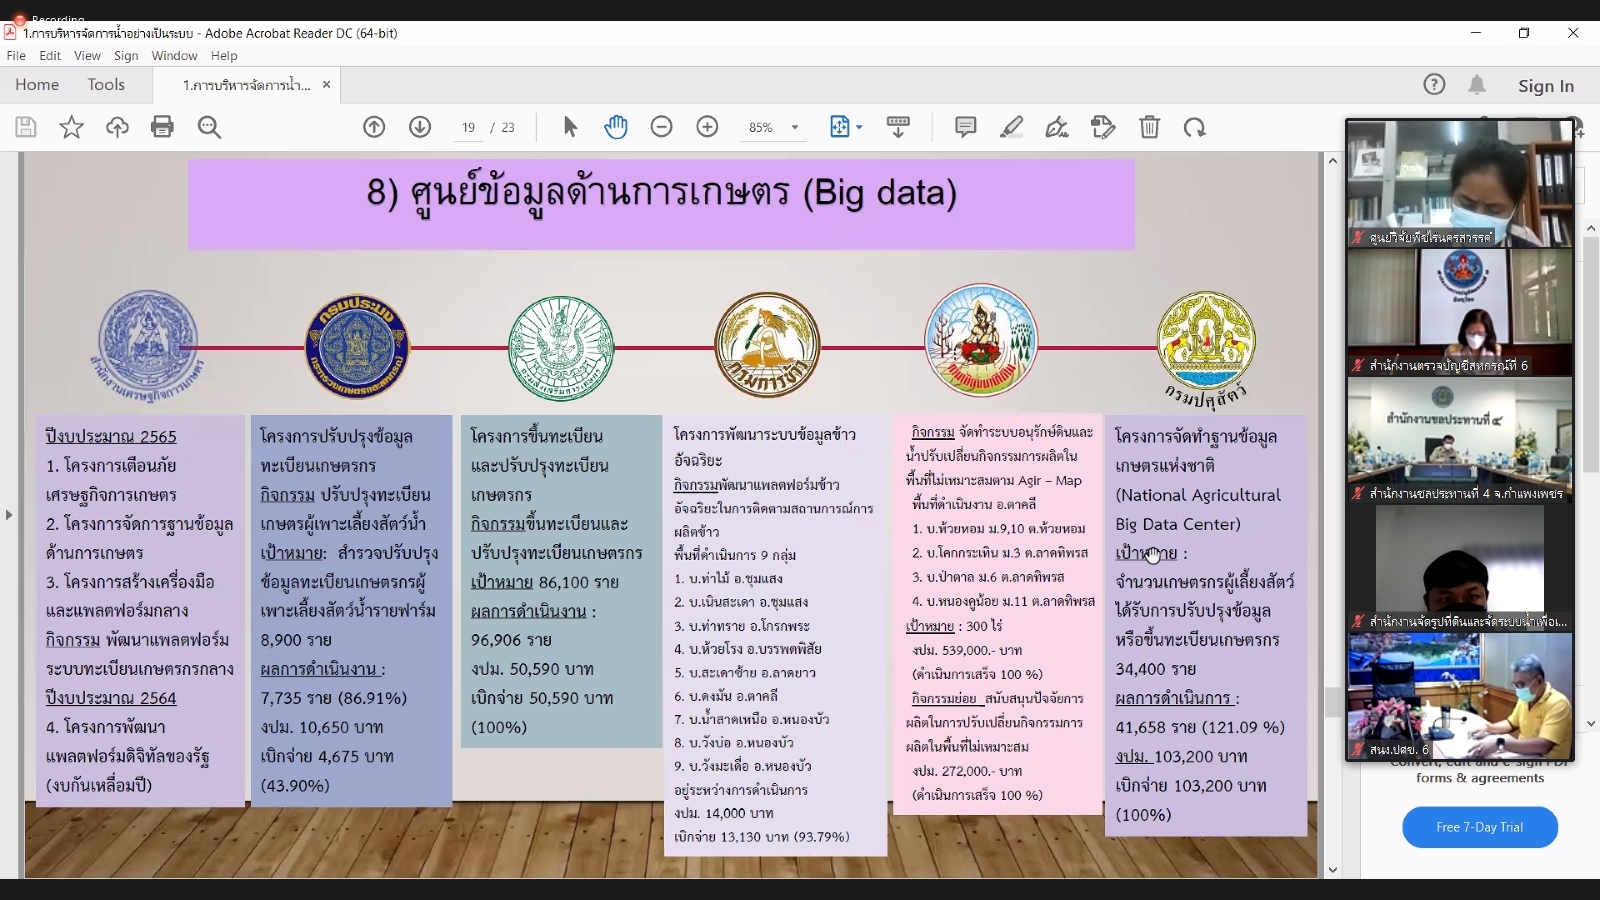Switch to Home tab
Image resolution: width=1600 pixels, height=900 pixels.
[37, 85]
